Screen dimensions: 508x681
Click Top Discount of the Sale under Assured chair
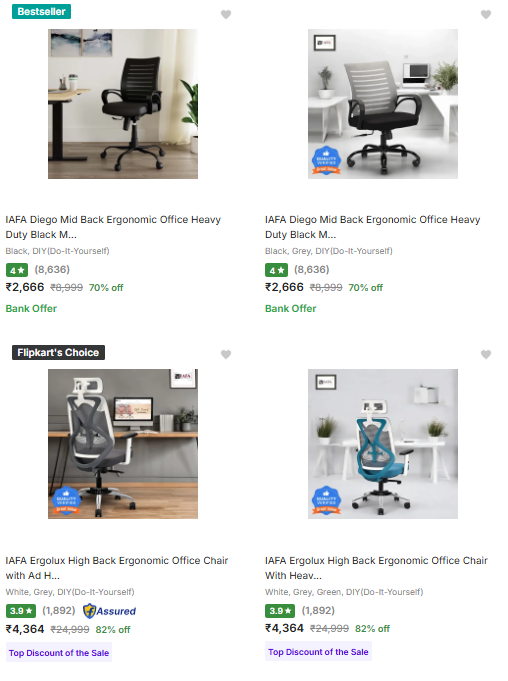click(x=59, y=653)
